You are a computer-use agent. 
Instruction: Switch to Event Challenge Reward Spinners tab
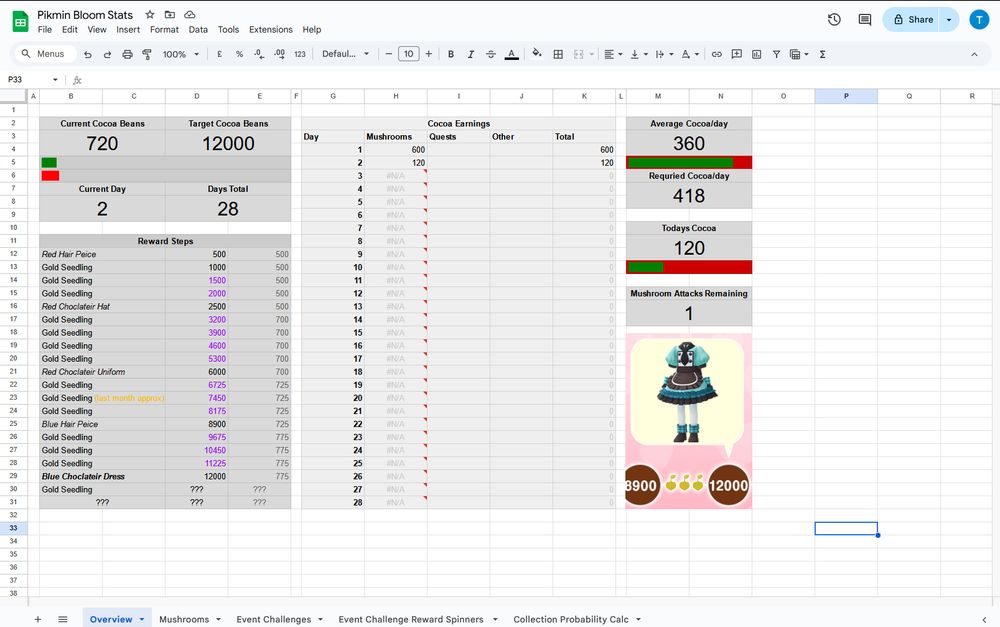[x=411, y=619]
